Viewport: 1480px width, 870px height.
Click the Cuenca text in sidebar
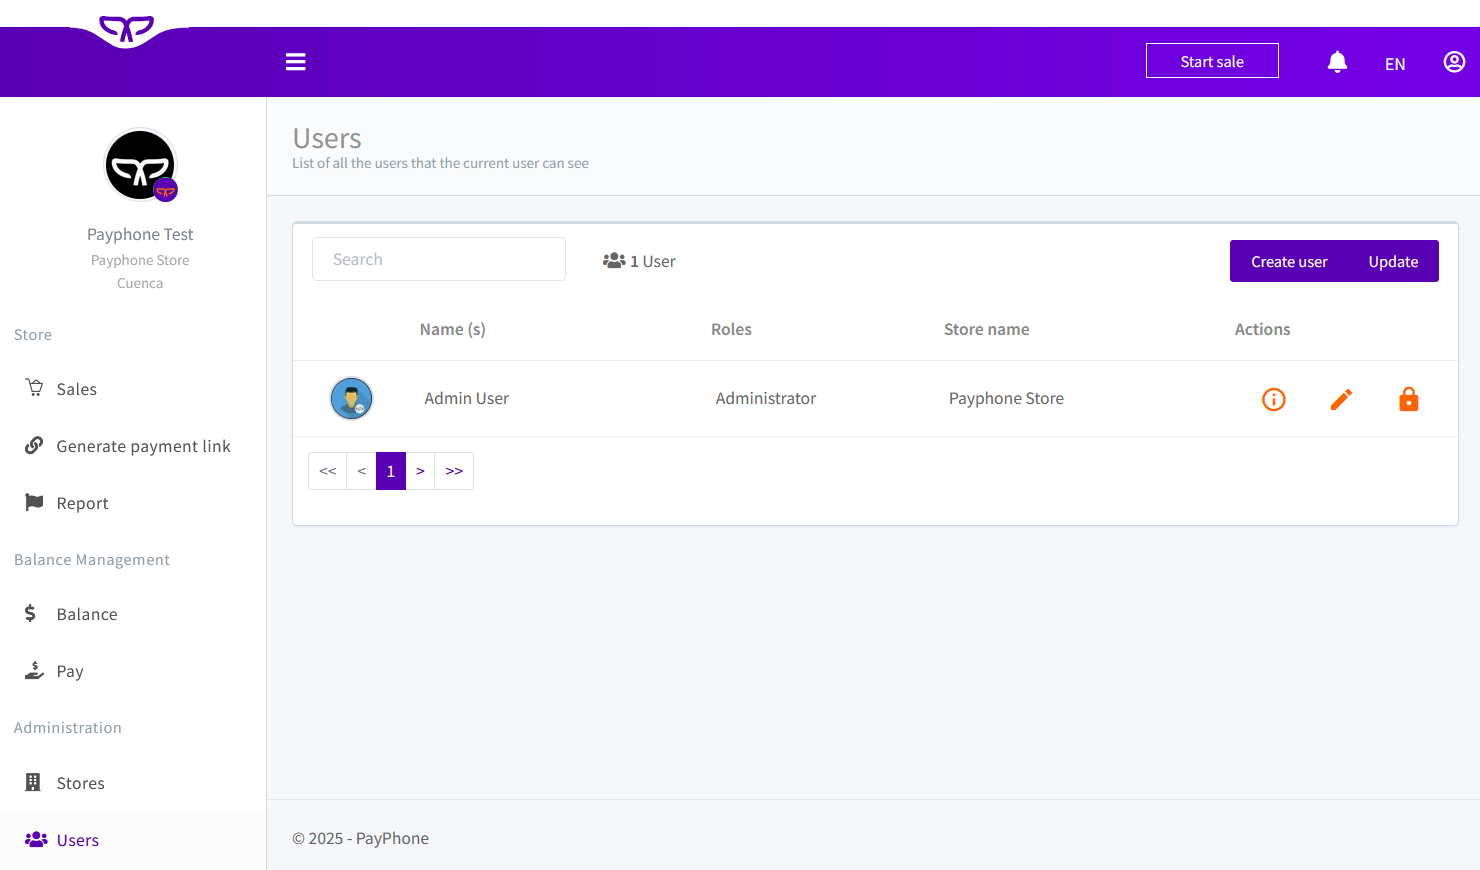(140, 283)
